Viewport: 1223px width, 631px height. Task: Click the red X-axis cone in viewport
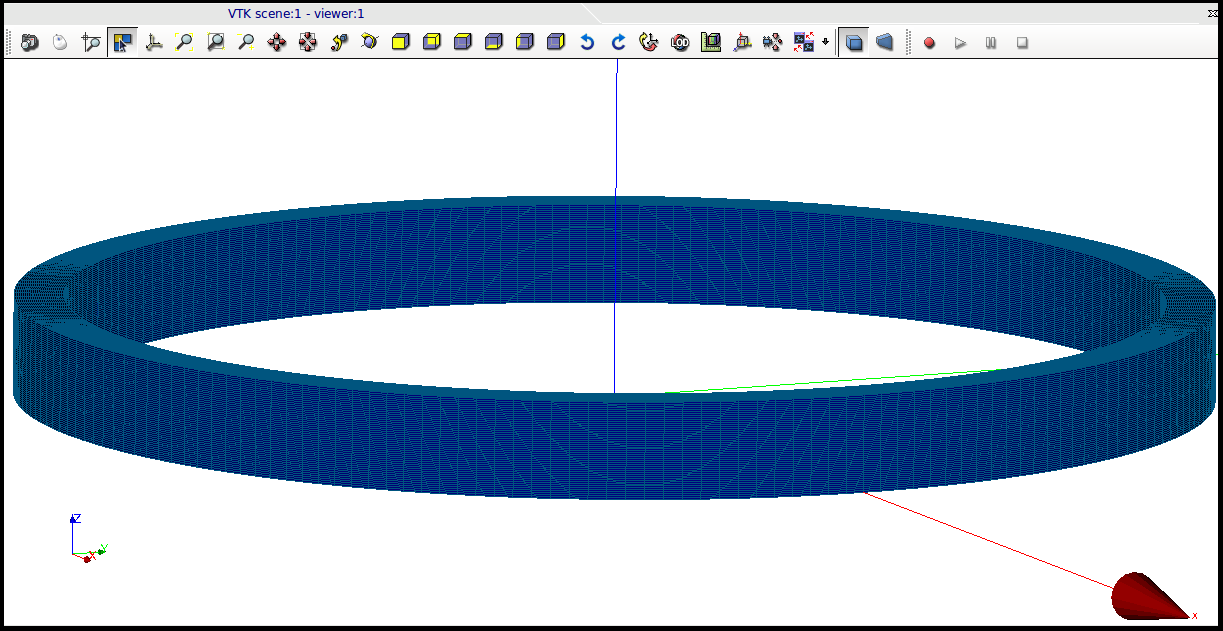(x=1145, y=595)
